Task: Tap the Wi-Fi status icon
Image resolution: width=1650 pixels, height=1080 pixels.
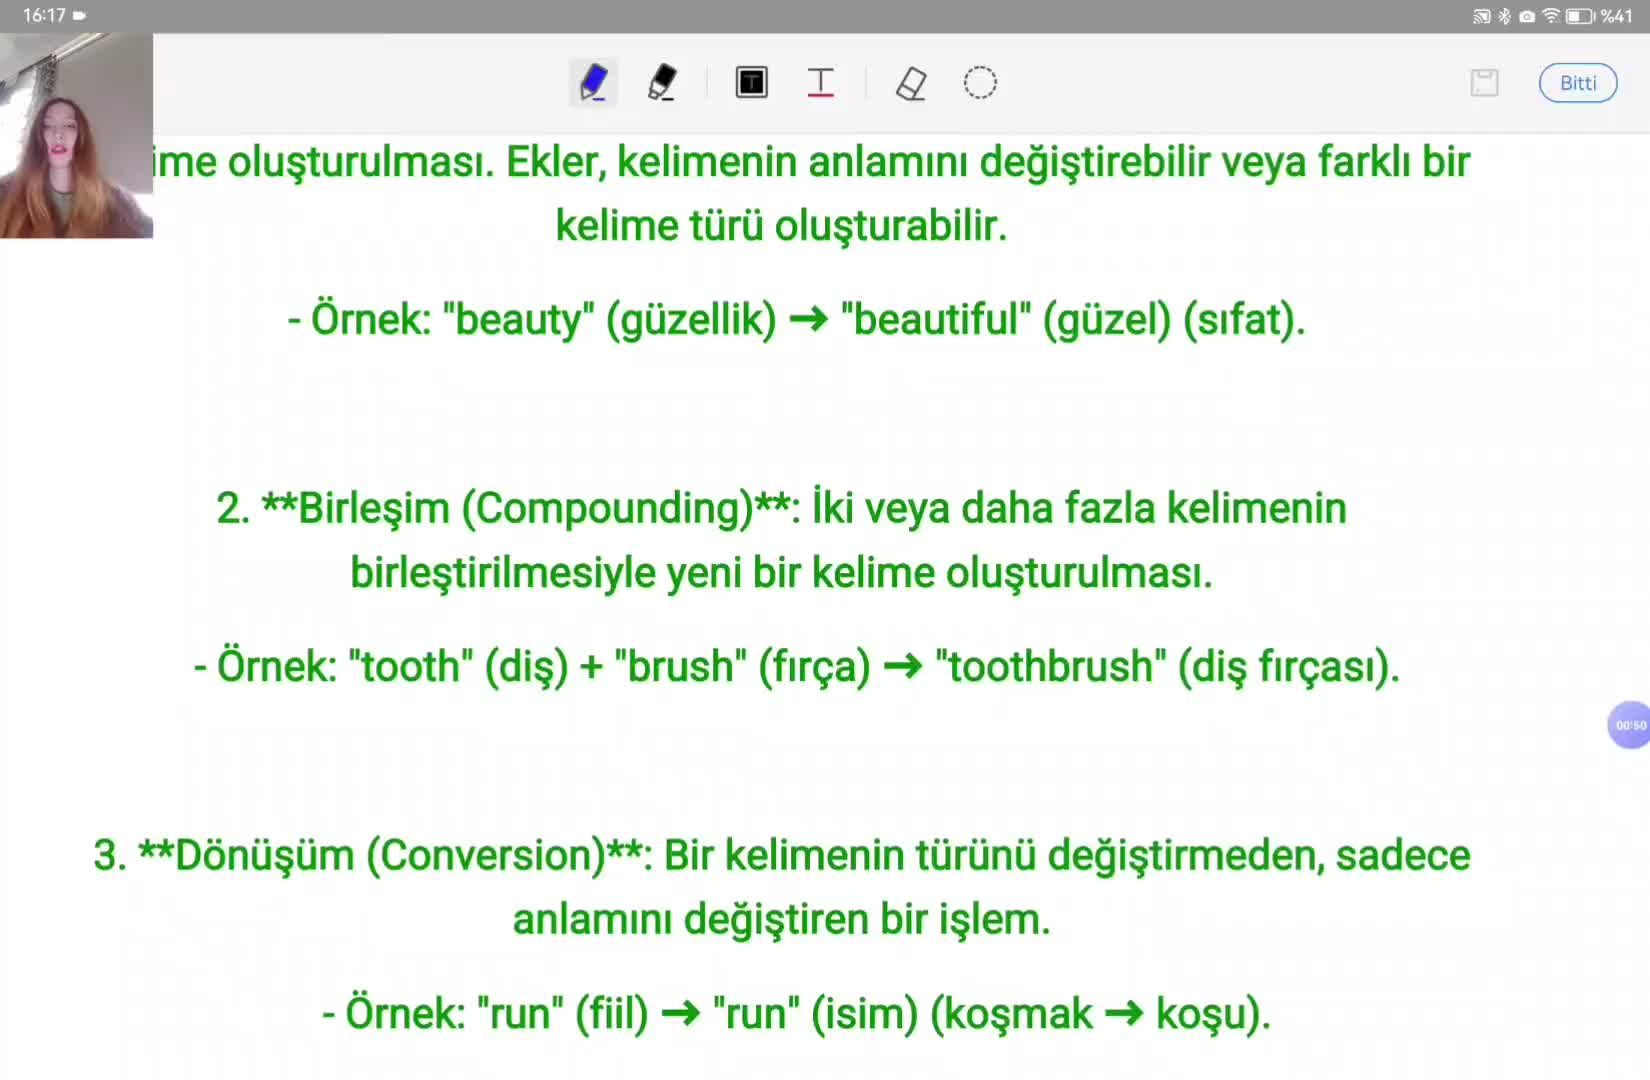Action: 1551,16
